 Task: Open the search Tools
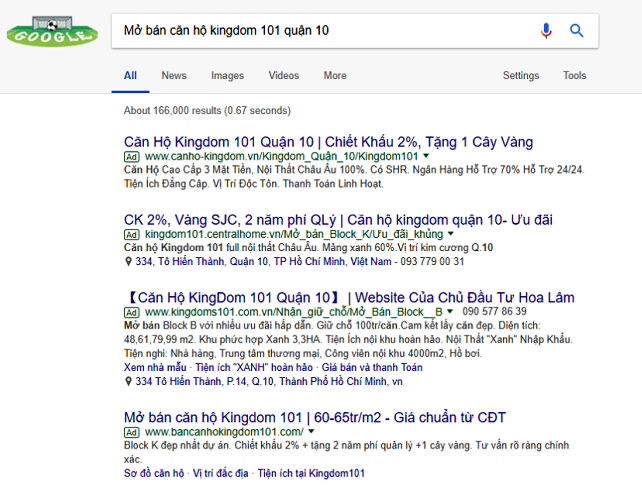click(x=574, y=75)
